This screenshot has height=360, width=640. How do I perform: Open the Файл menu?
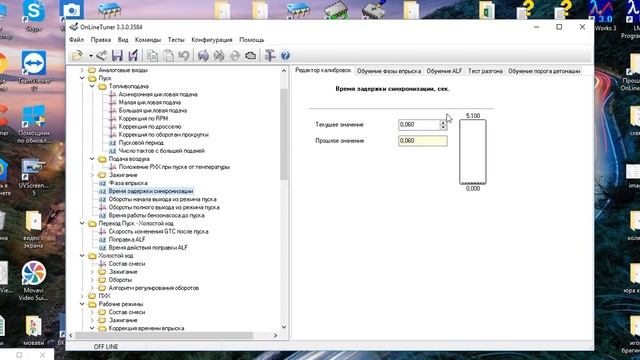click(x=76, y=40)
